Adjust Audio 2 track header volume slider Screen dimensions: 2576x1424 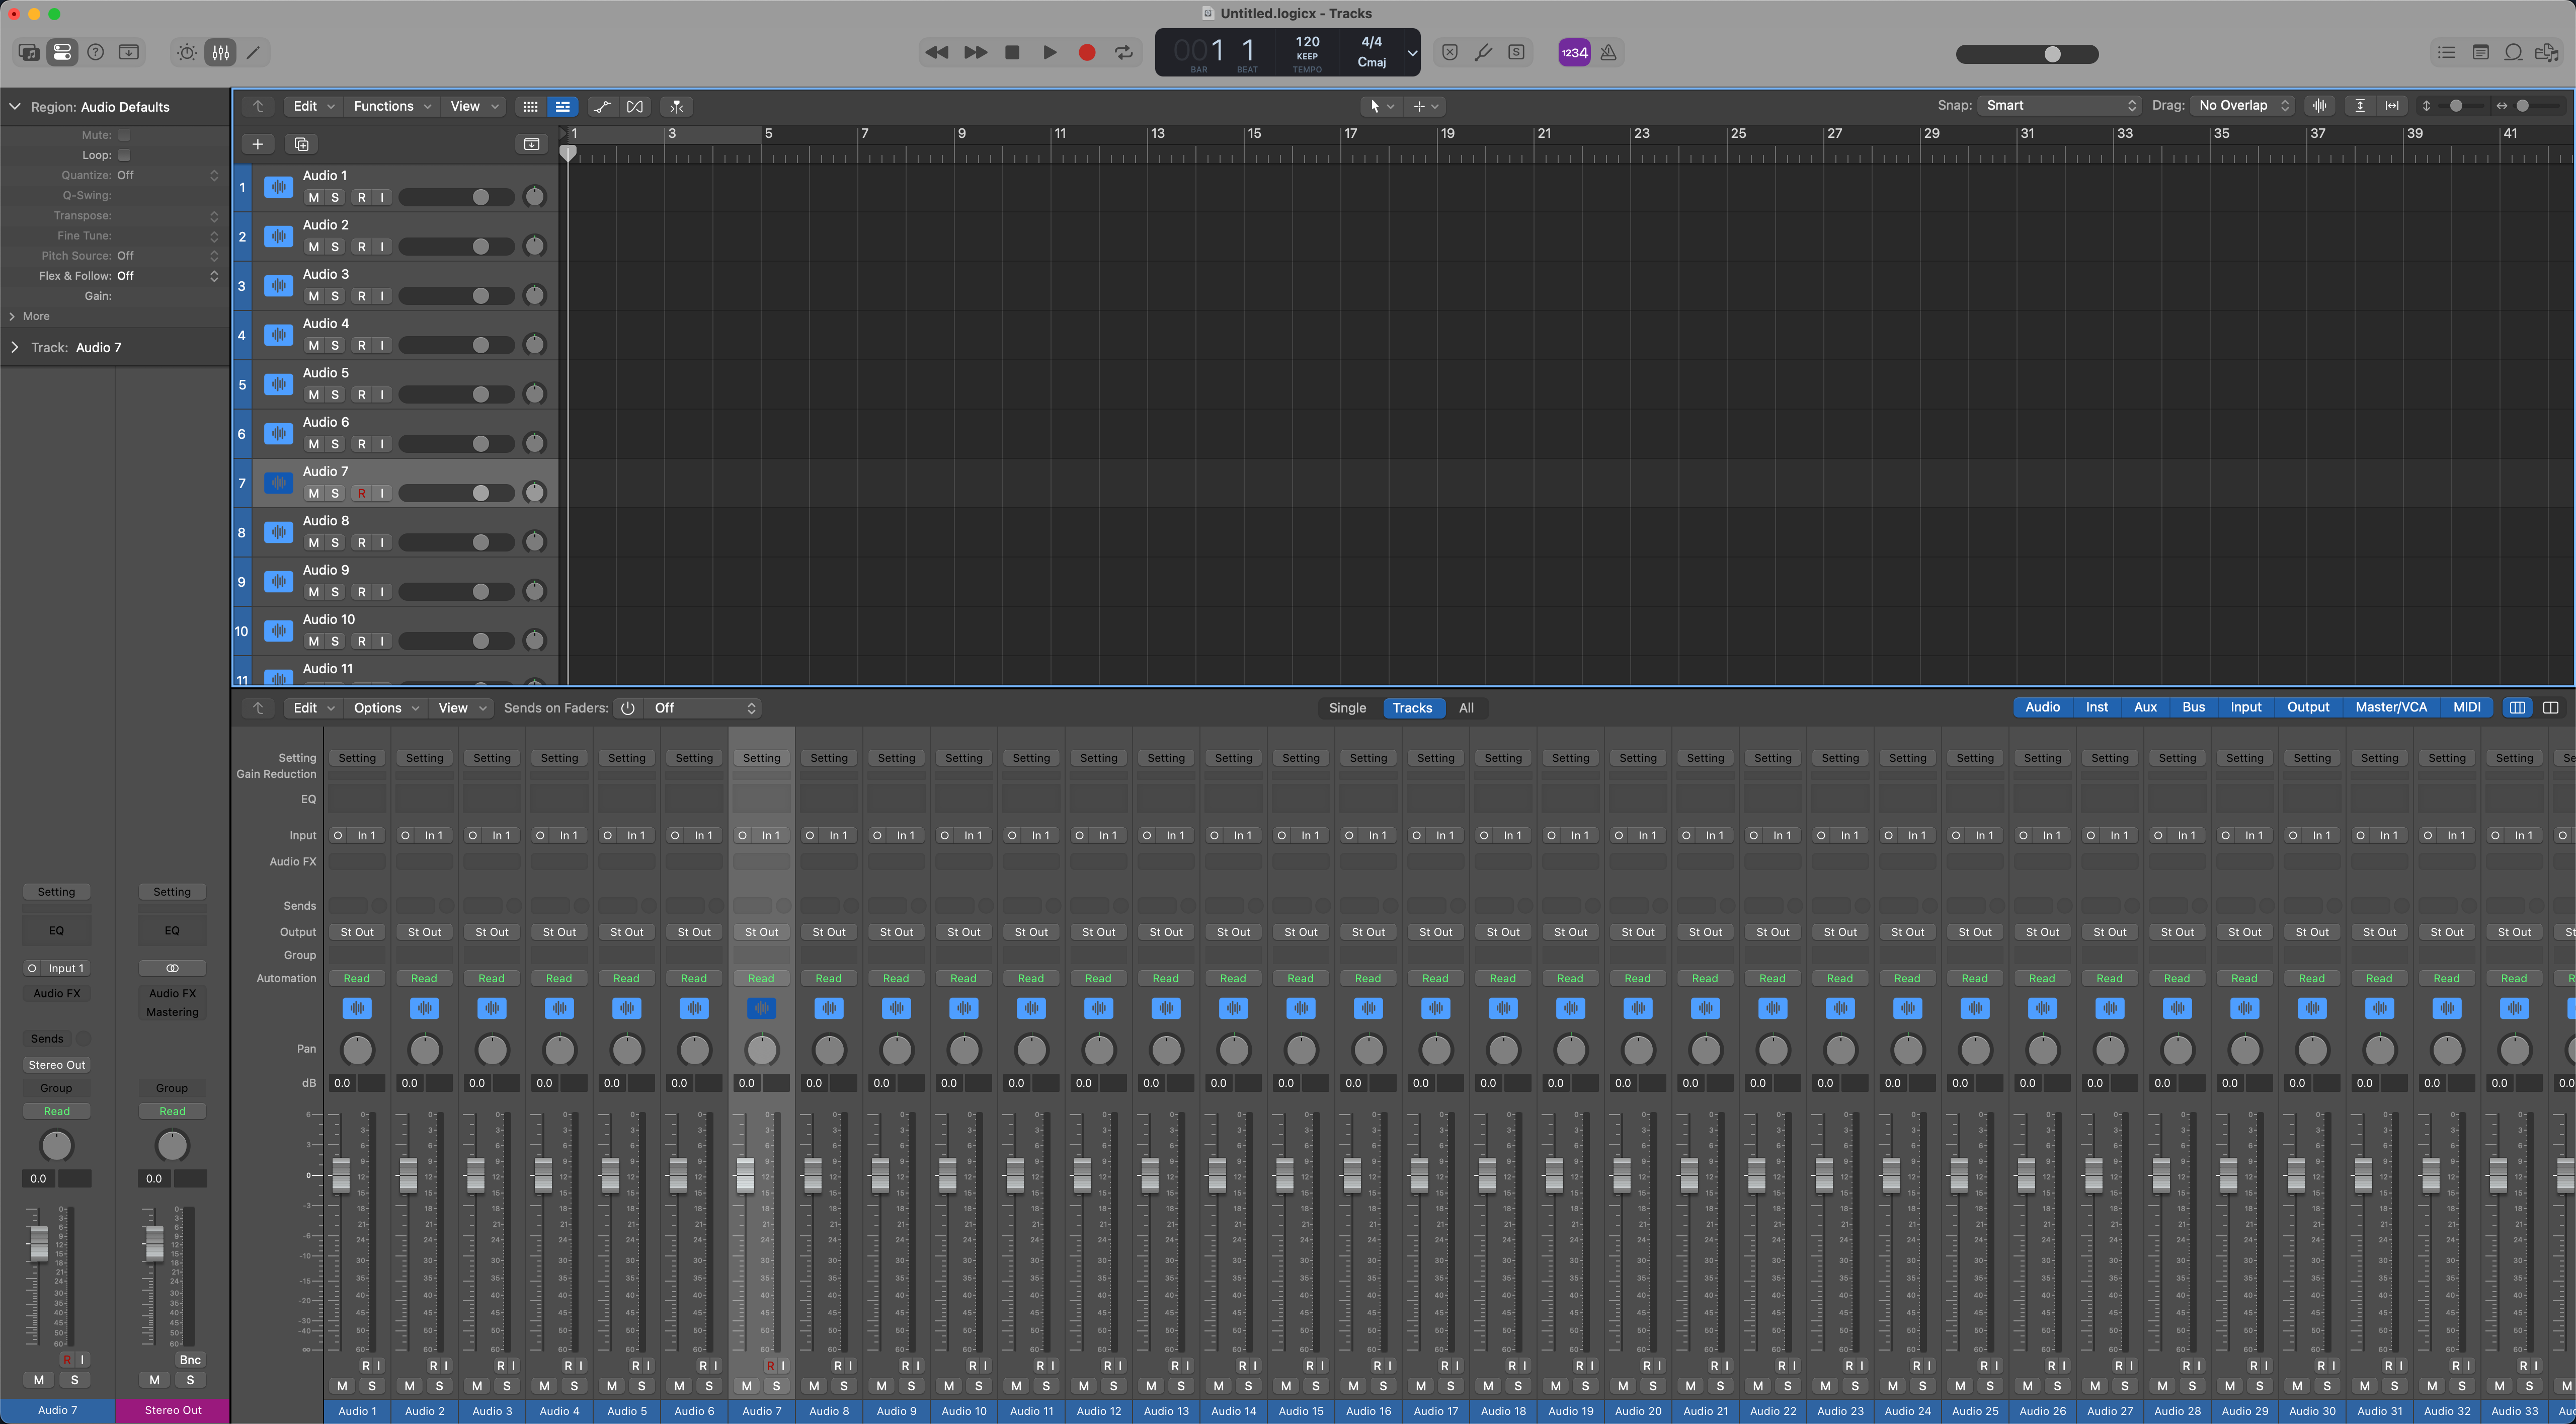(456, 247)
